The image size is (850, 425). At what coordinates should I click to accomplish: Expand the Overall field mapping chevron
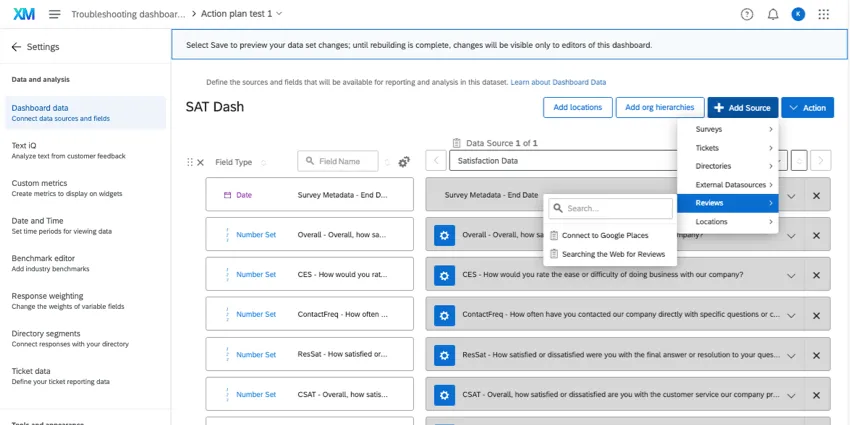pos(791,235)
